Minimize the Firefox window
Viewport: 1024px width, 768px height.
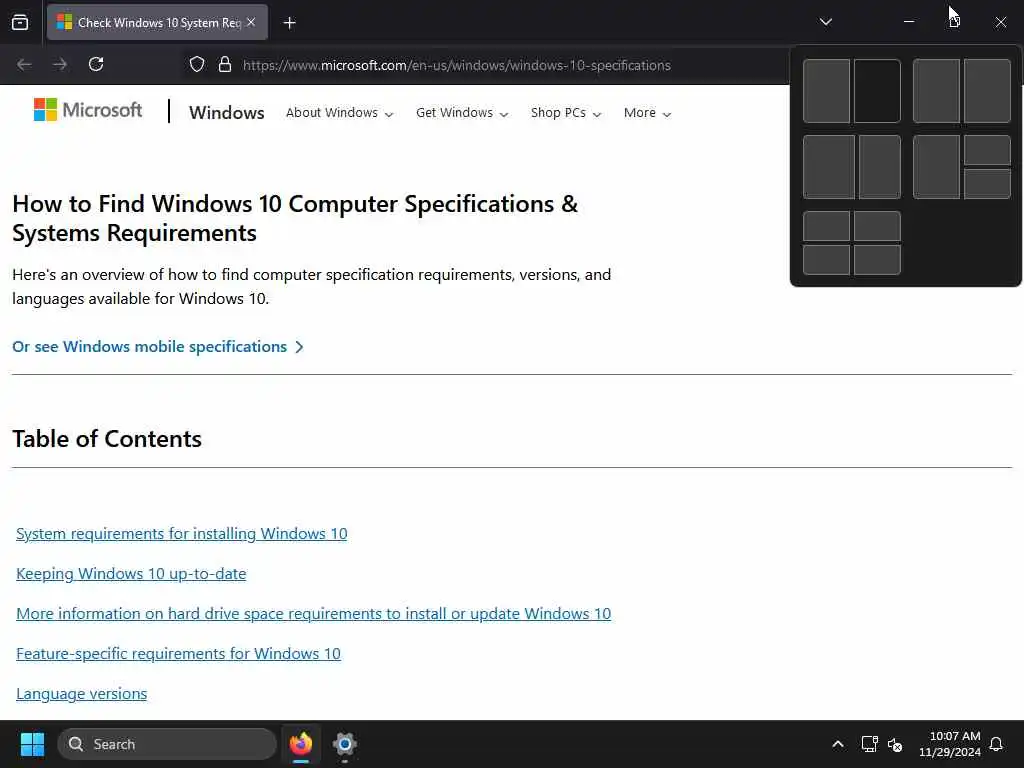pos(908,22)
